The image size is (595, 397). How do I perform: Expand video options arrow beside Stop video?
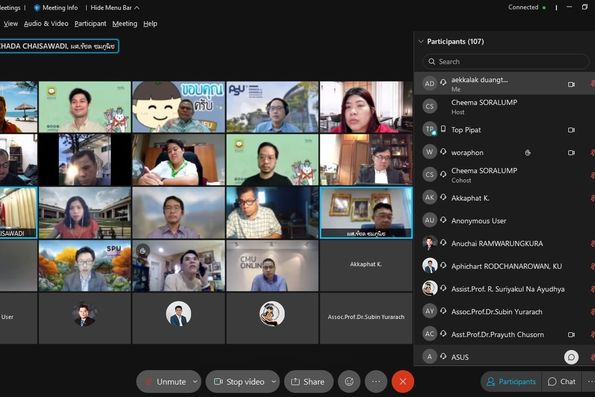coord(274,381)
